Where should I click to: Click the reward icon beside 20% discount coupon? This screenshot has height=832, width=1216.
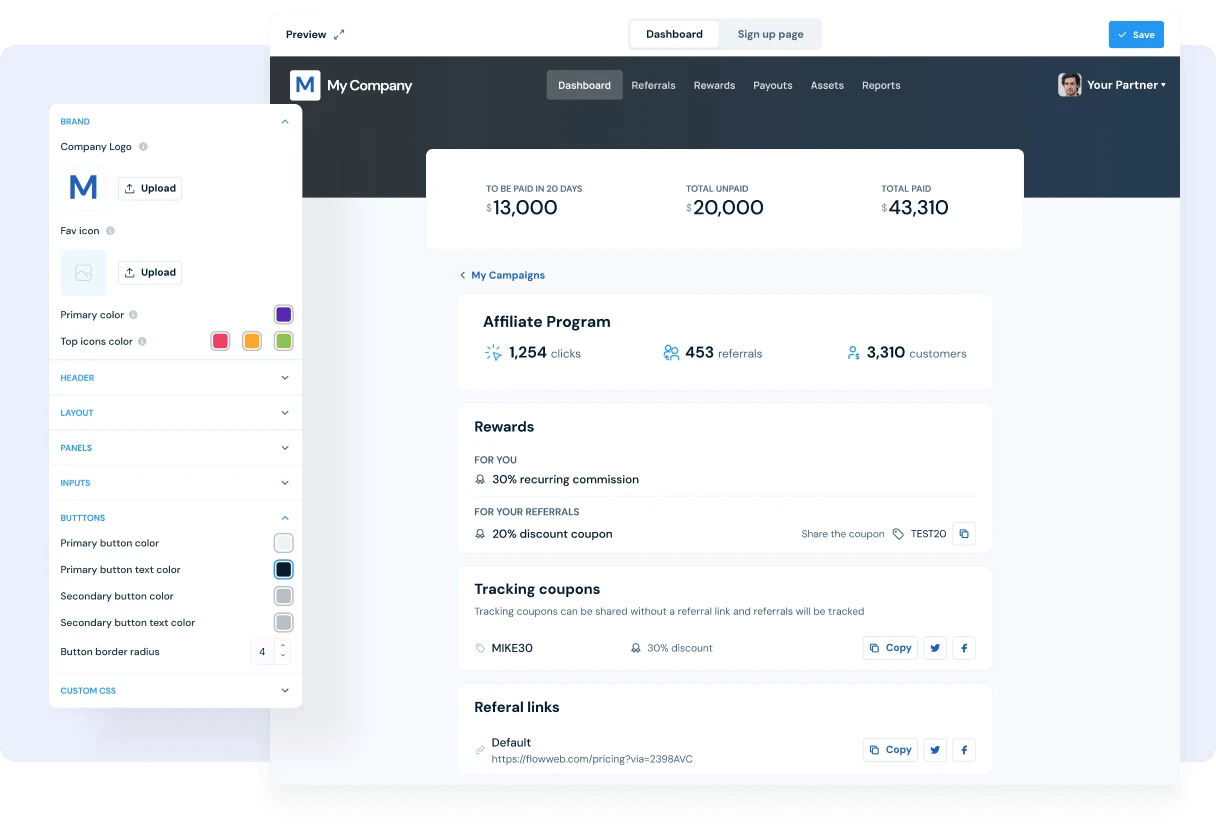point(480,534)
